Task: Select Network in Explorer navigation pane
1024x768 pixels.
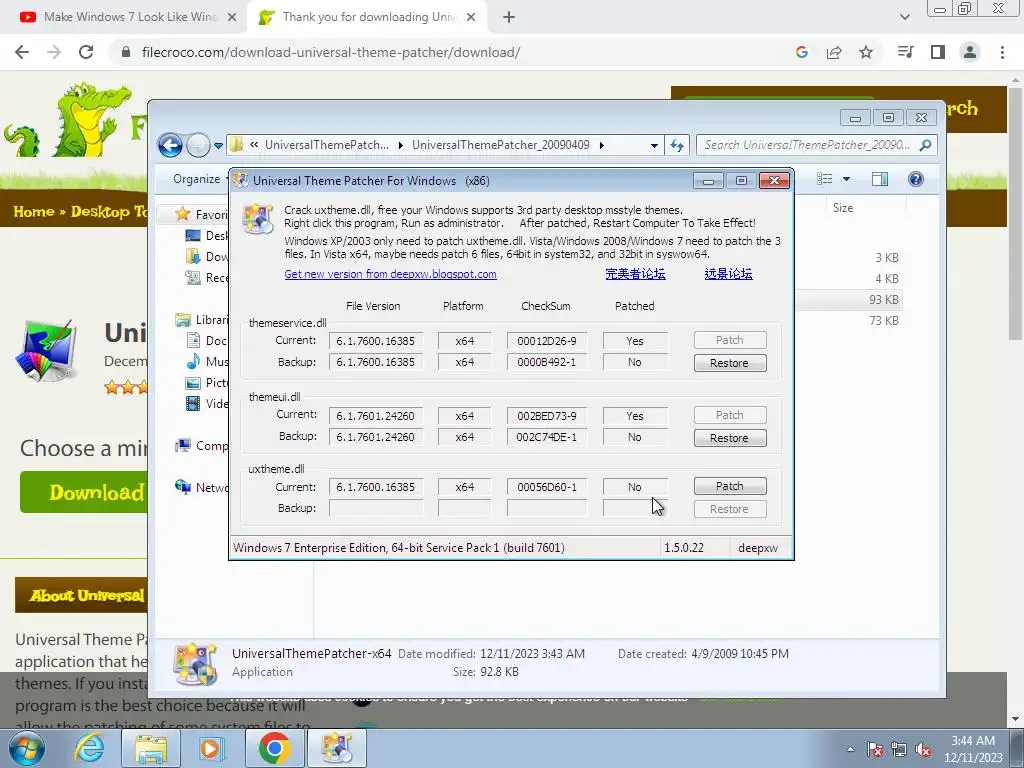Action: pyautogui.click(x=202, y=488)
